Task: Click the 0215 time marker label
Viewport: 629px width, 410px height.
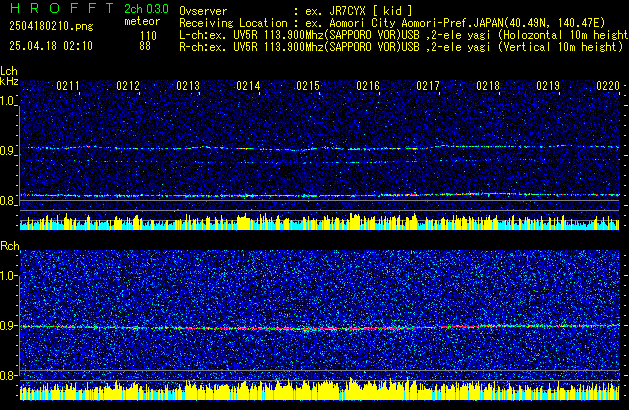Action: pos(308,86)
